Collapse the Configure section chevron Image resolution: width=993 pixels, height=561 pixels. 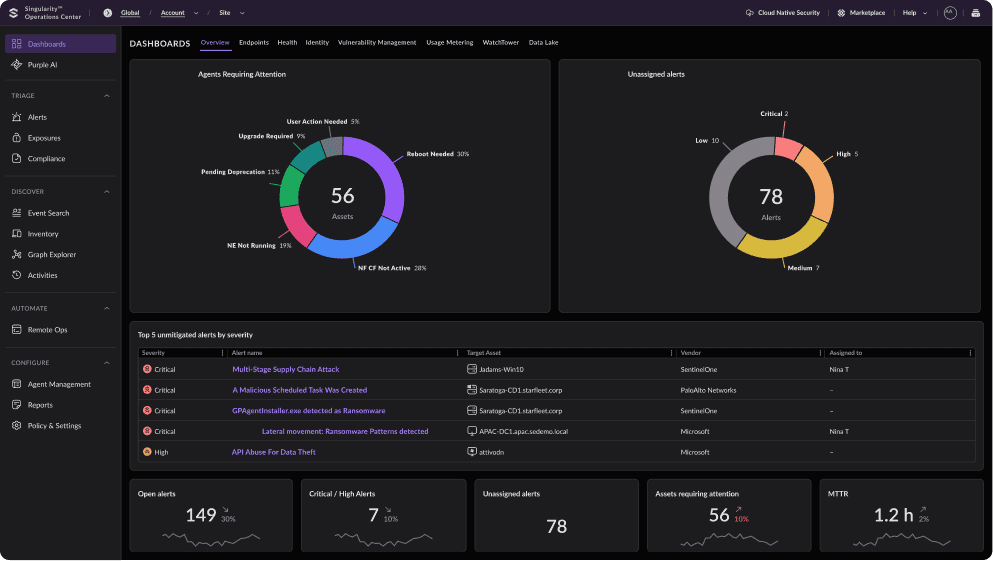click(107, 363)
